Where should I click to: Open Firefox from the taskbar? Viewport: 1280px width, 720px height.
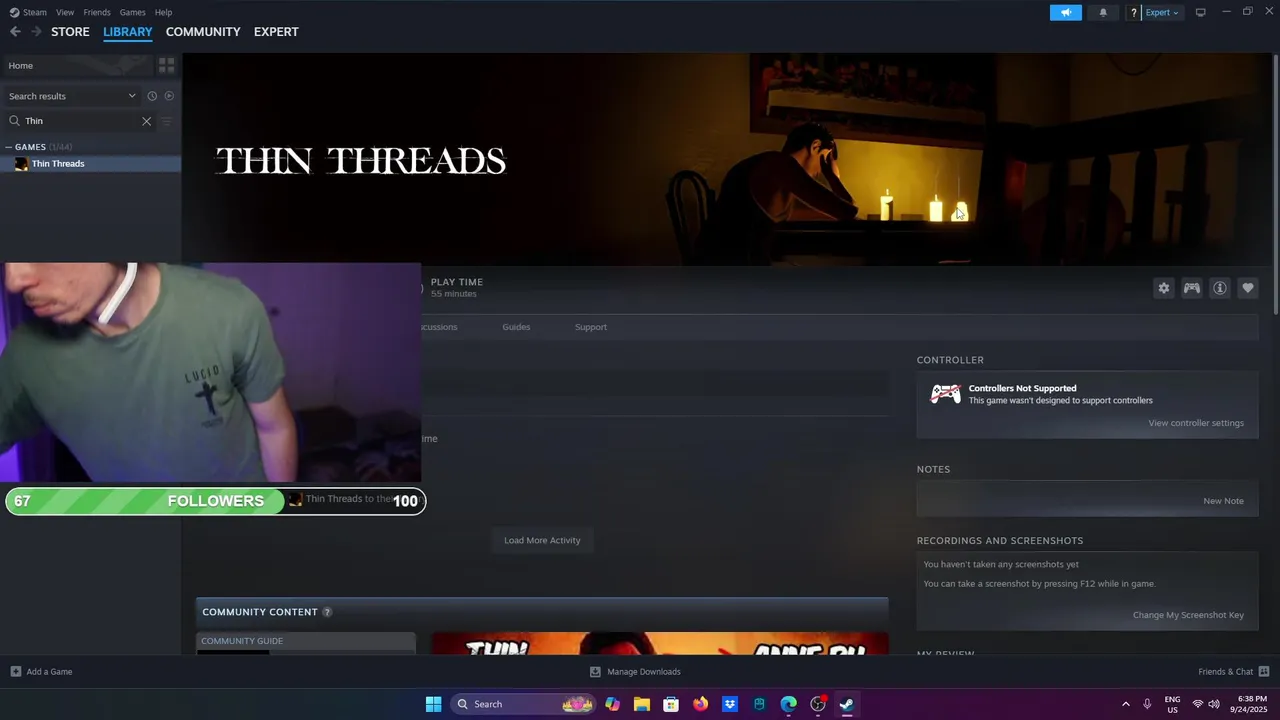pos(700,704)
